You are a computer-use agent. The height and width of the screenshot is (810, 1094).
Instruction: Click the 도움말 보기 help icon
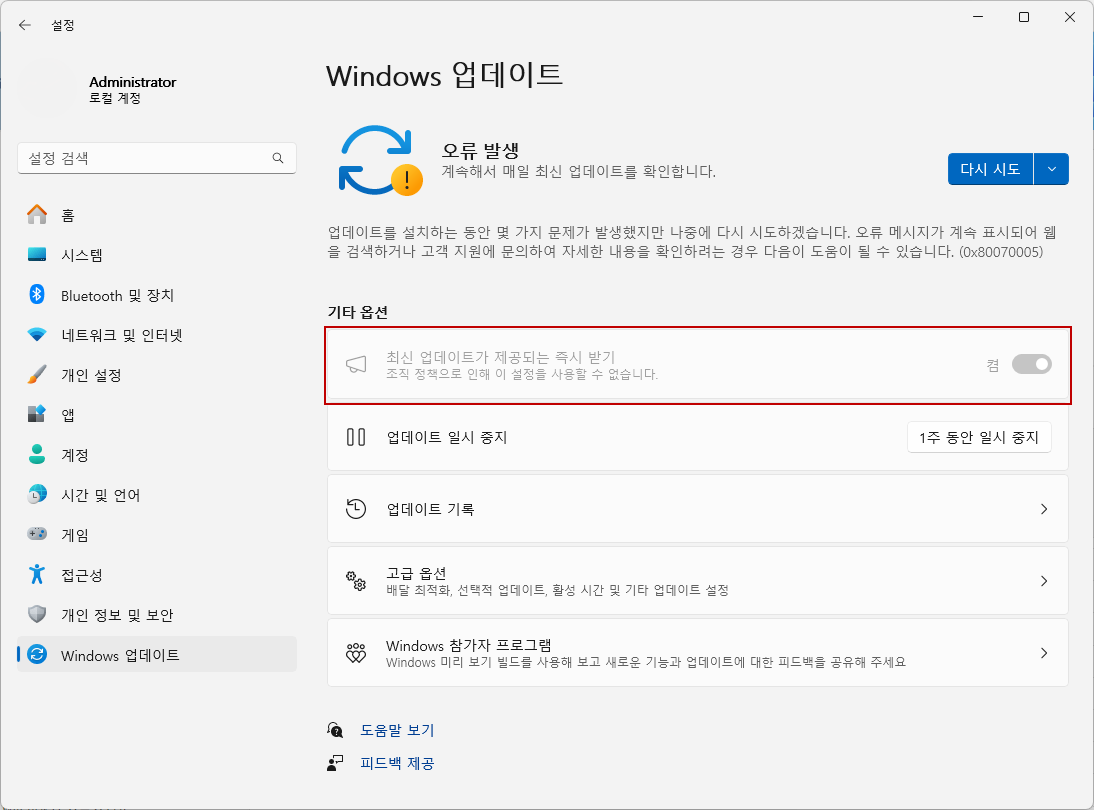(335, 730)
